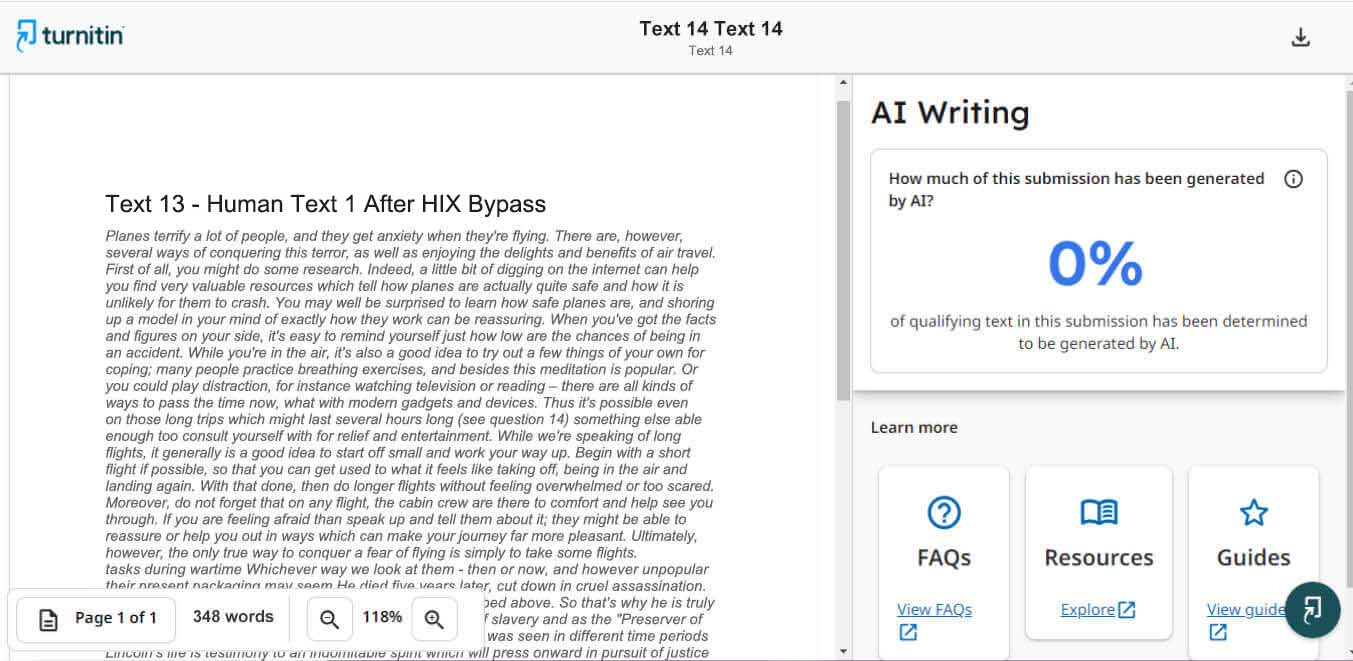Screen dimensions: 1353x661
Task: Click the Guides star icon
Action: (x=1253, y=513)
